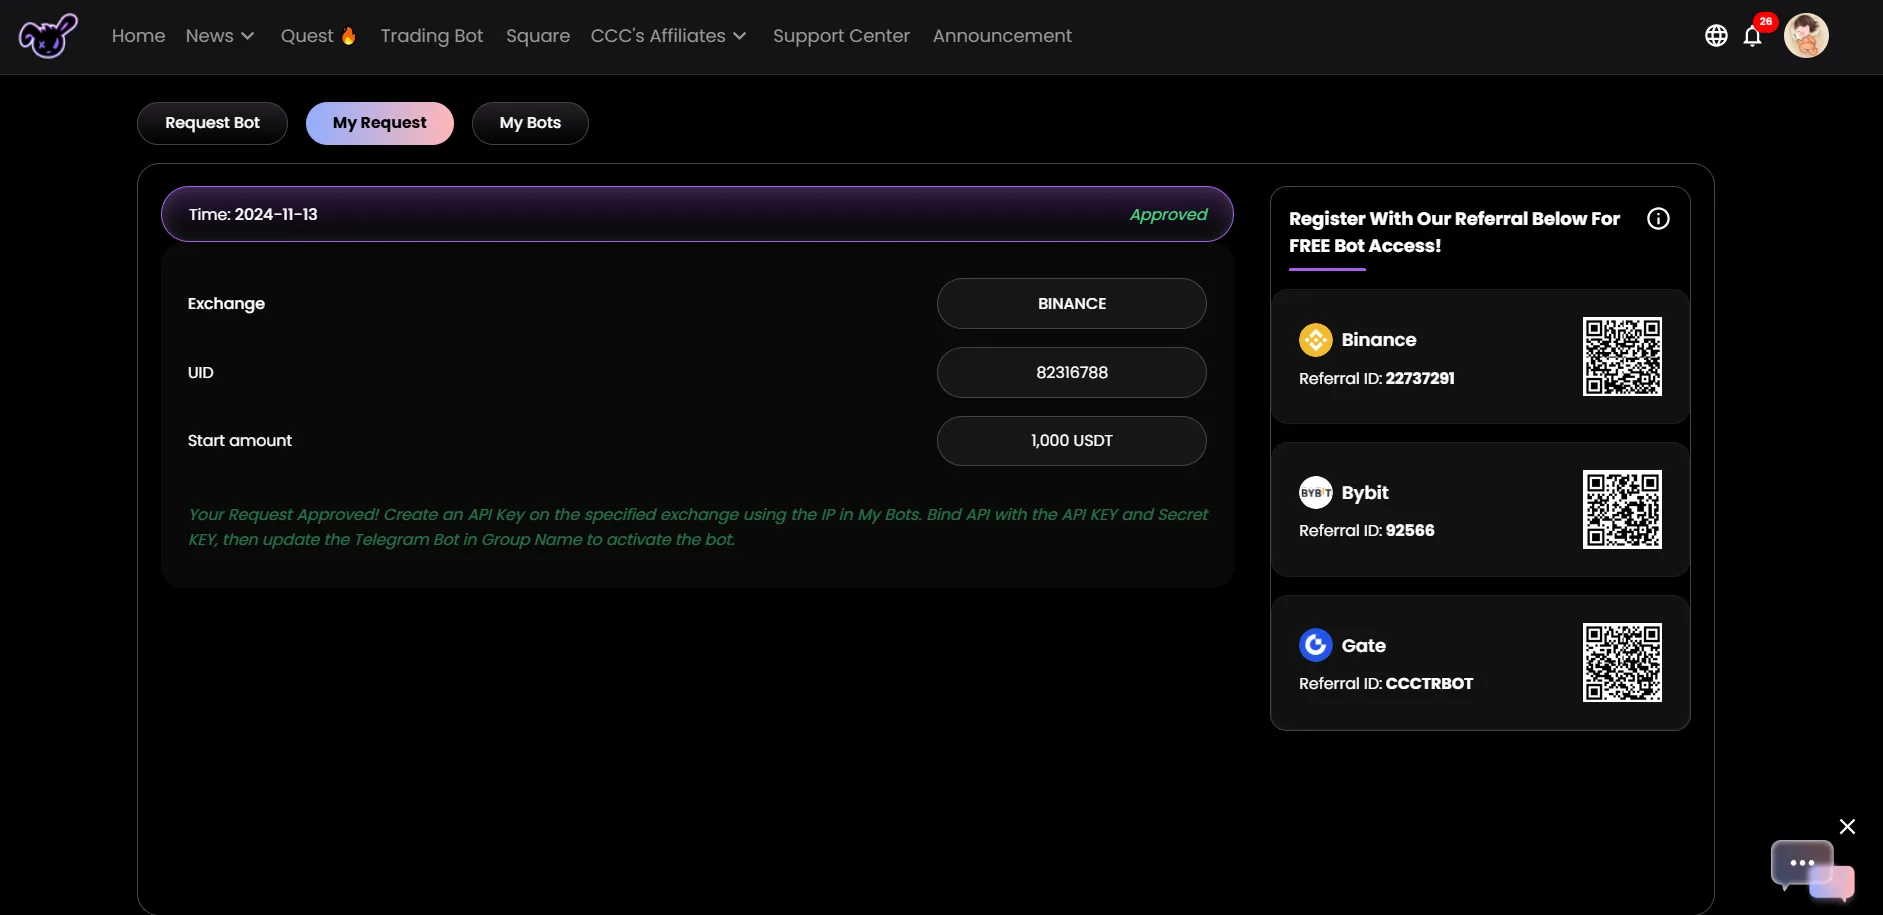
Task: Open the Support Center link
Action: [841, 36]
